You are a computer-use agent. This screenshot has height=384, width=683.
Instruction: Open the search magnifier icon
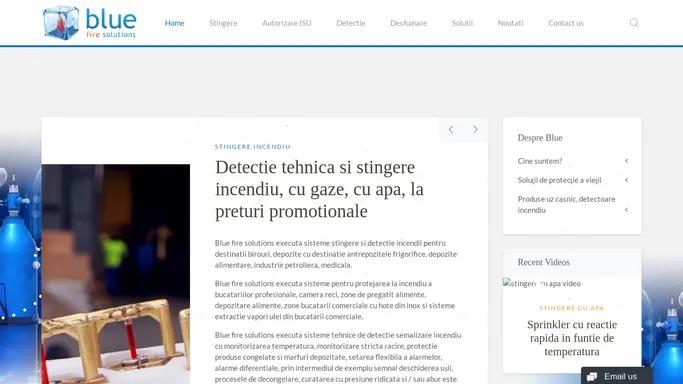634,23
